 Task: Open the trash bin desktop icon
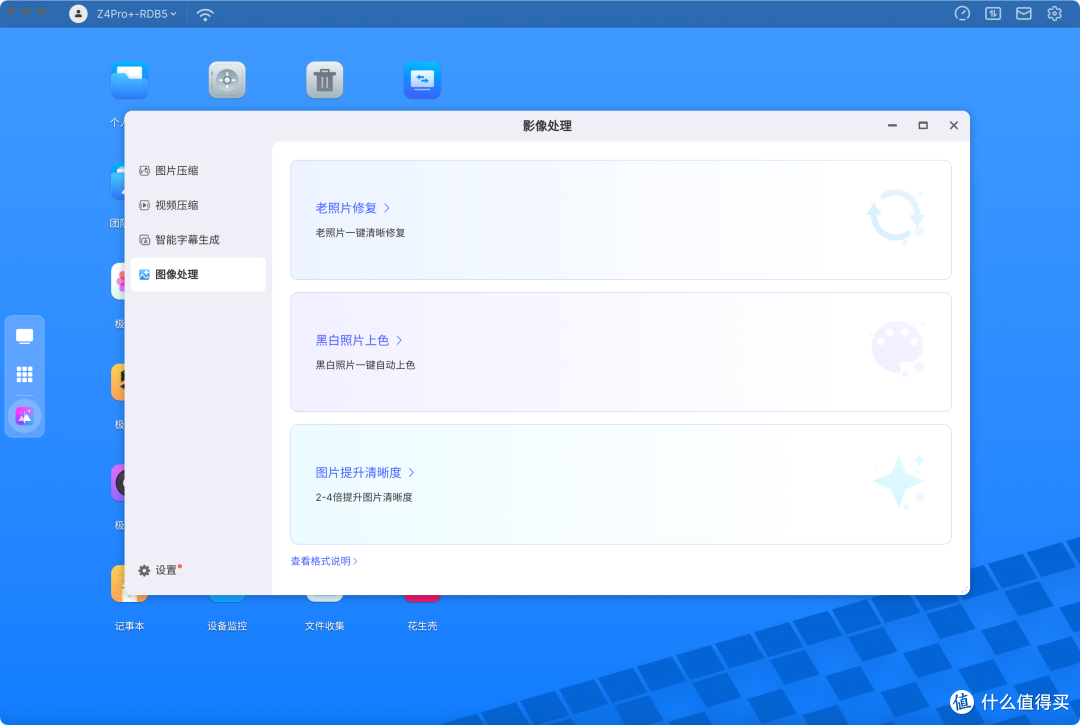[x=324, y=81]
